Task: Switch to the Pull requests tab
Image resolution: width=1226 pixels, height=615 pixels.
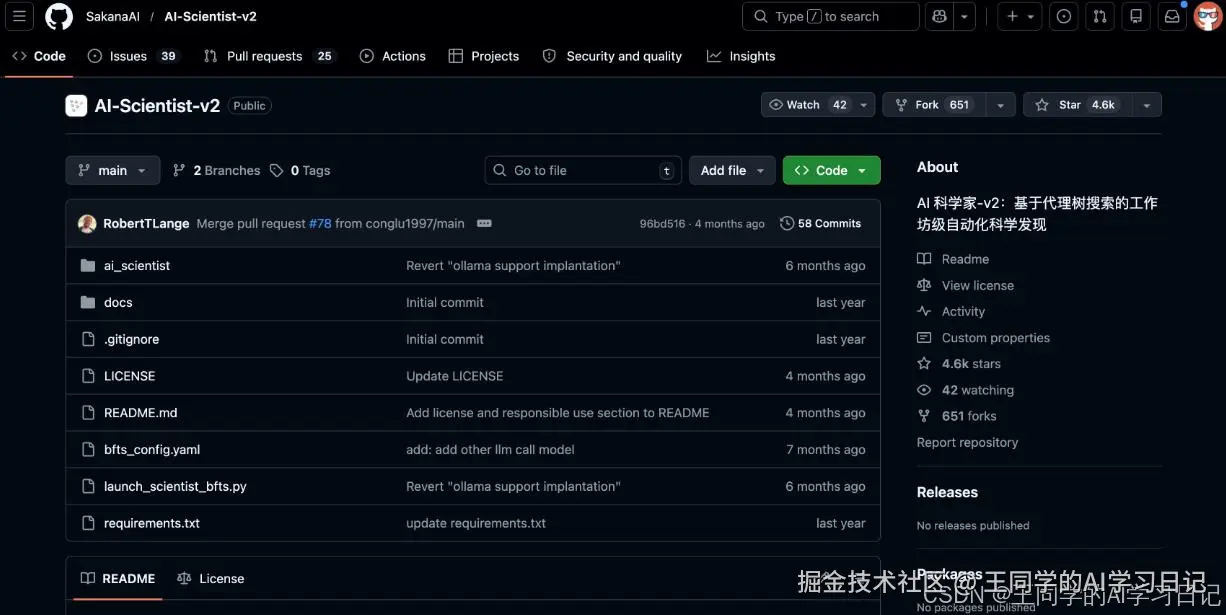Action: (x=268, y=56)
